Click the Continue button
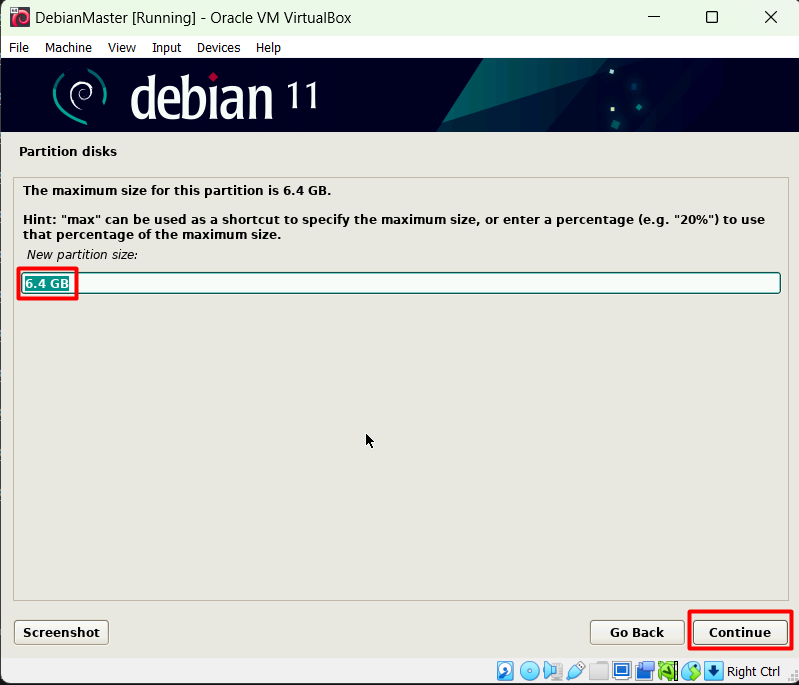799x685 pixels. point(740,632)
